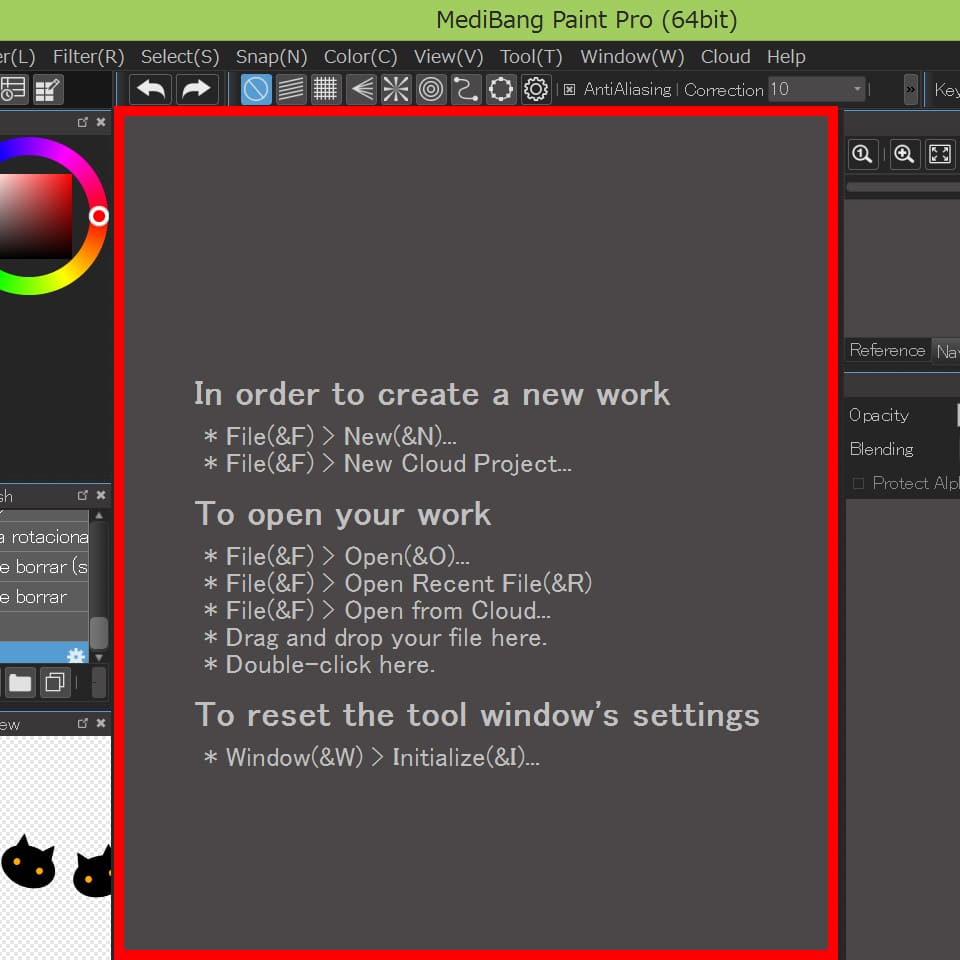Close the brush preview panel with its X icon

tap(101, 723)
